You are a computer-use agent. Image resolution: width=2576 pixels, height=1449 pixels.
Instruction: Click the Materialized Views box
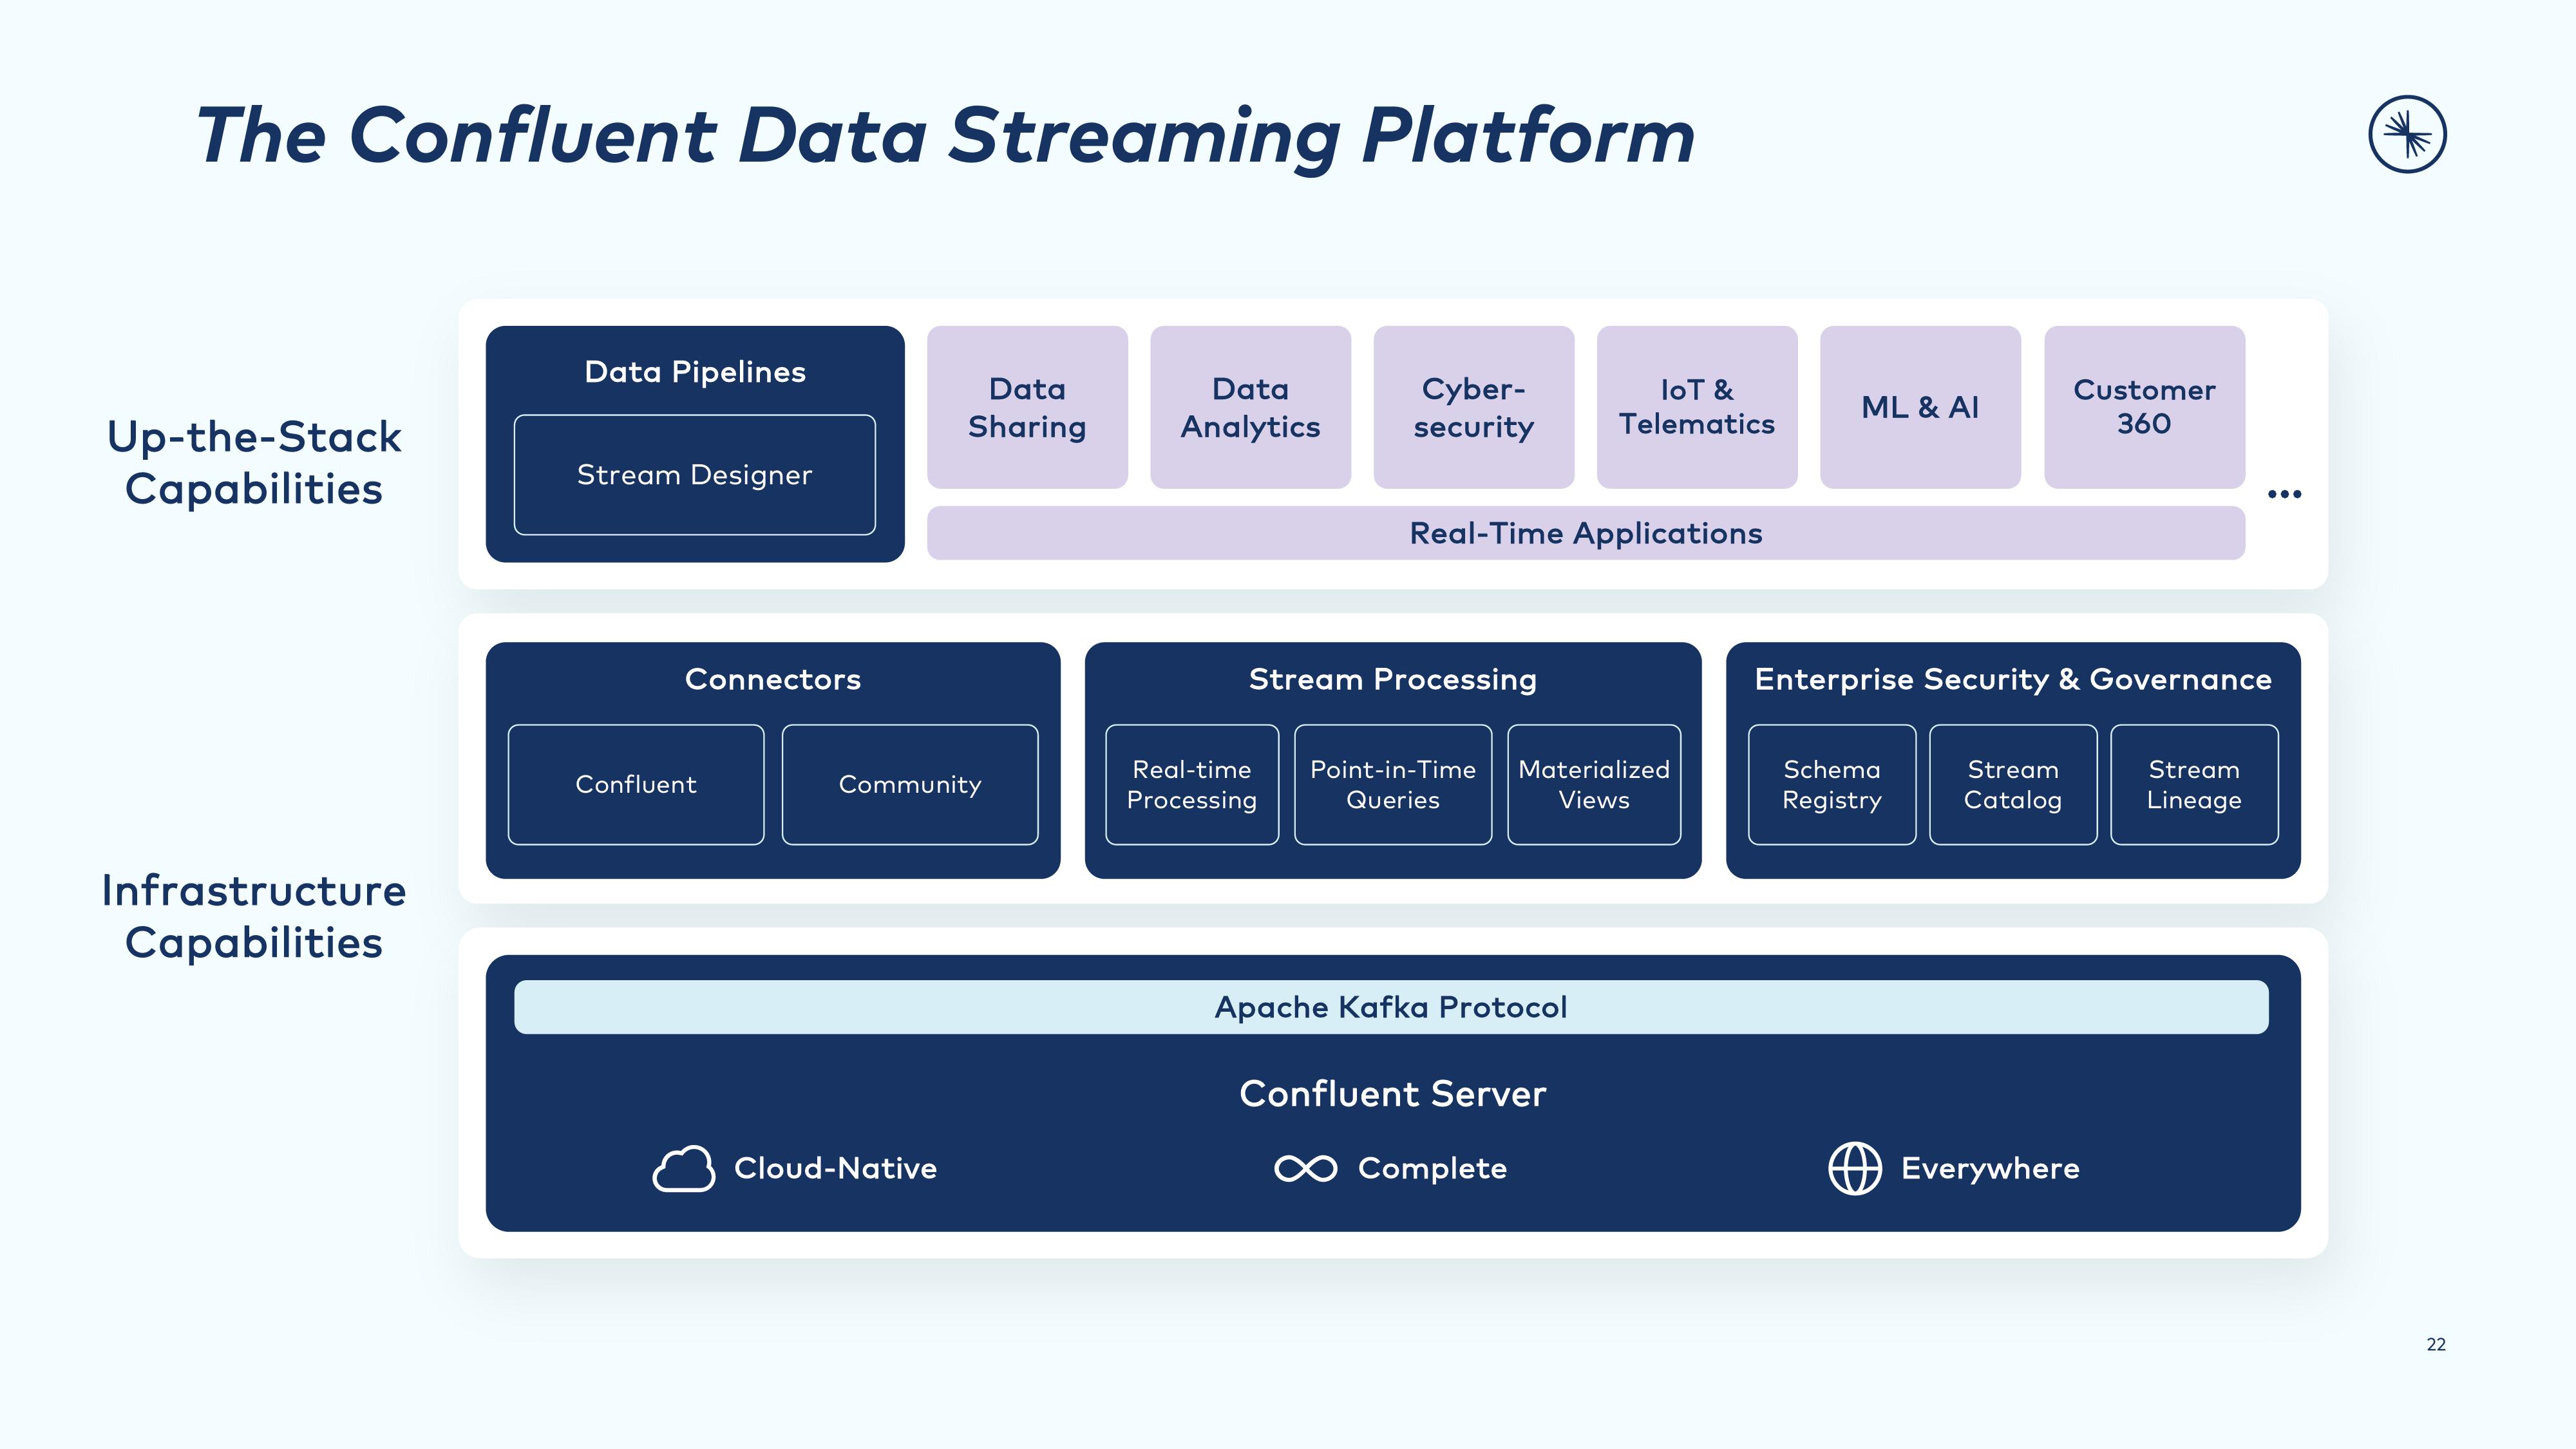[x=1594, y=785]
